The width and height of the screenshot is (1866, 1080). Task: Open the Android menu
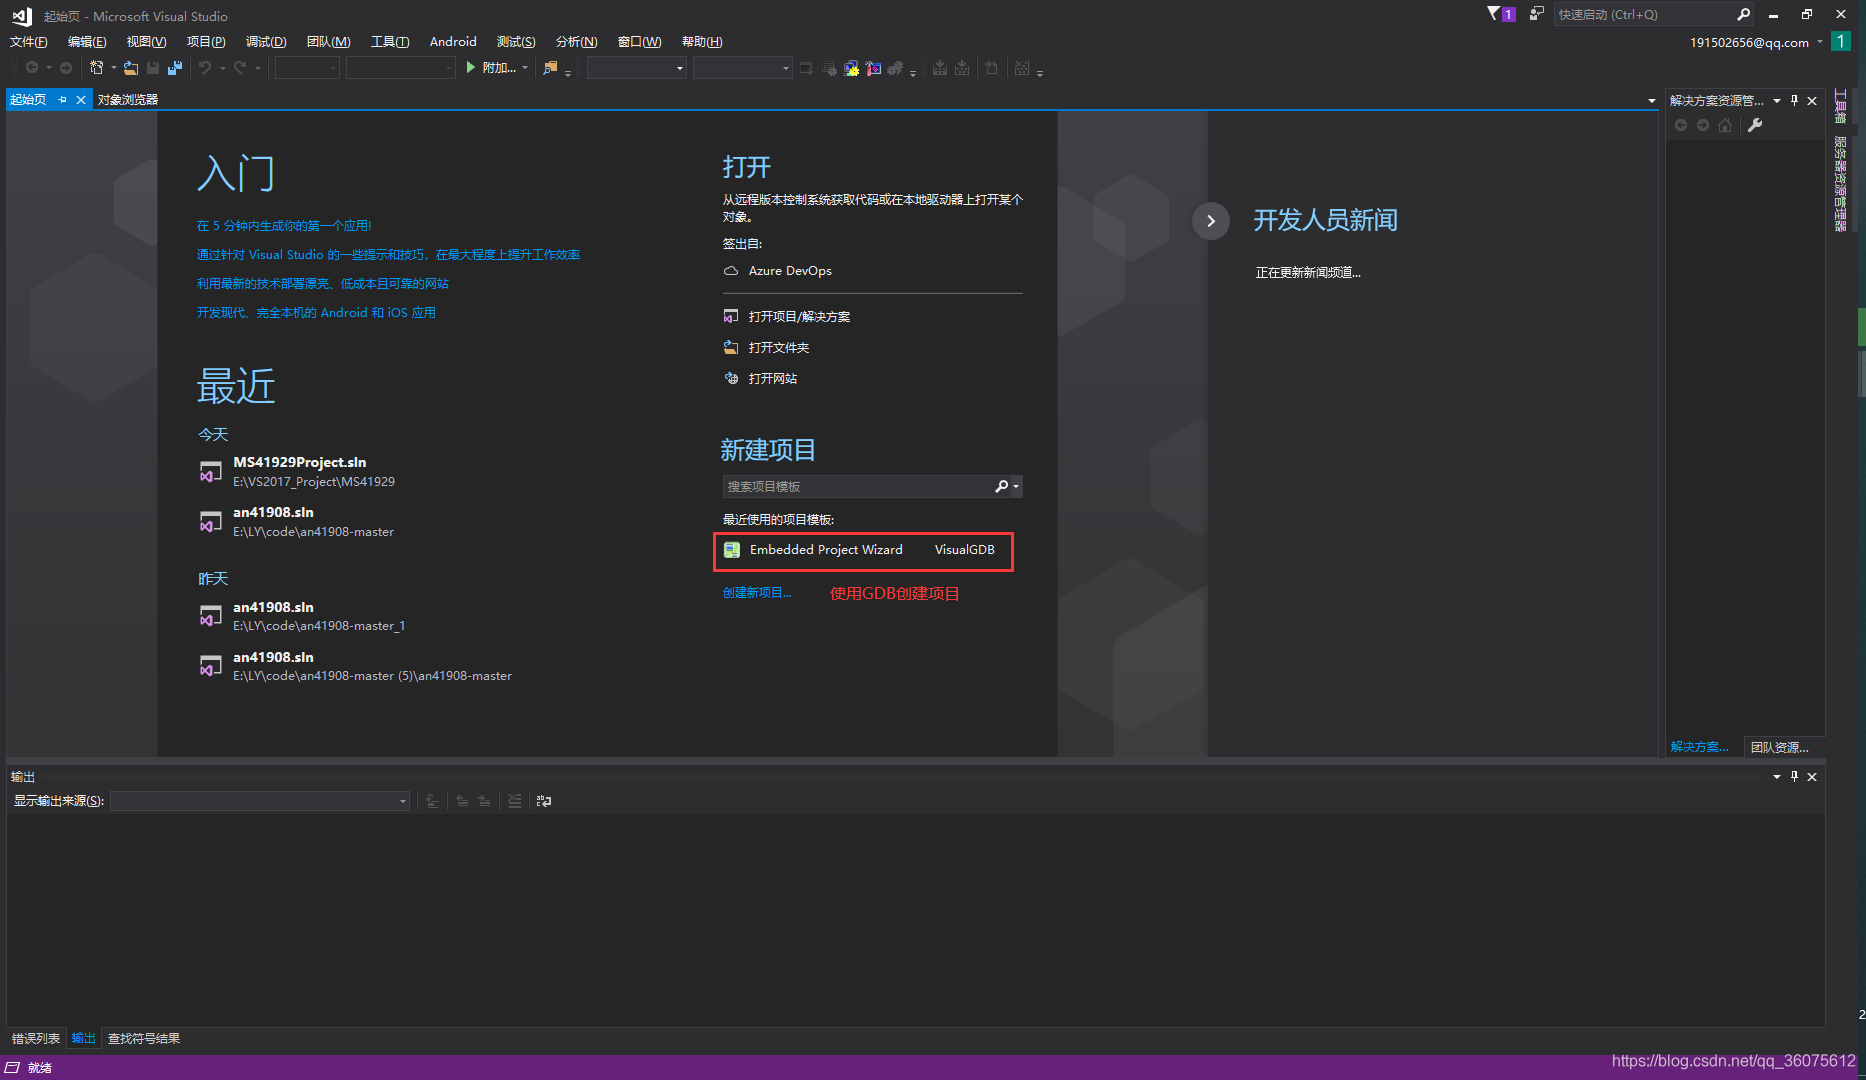tap(453, 42)
